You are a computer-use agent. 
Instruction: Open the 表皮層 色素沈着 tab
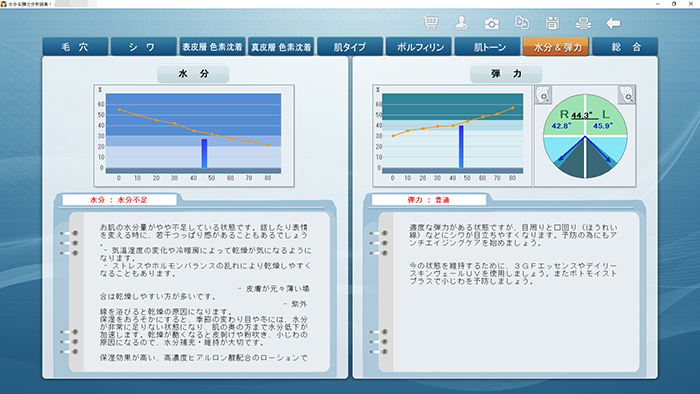point(212,46)
